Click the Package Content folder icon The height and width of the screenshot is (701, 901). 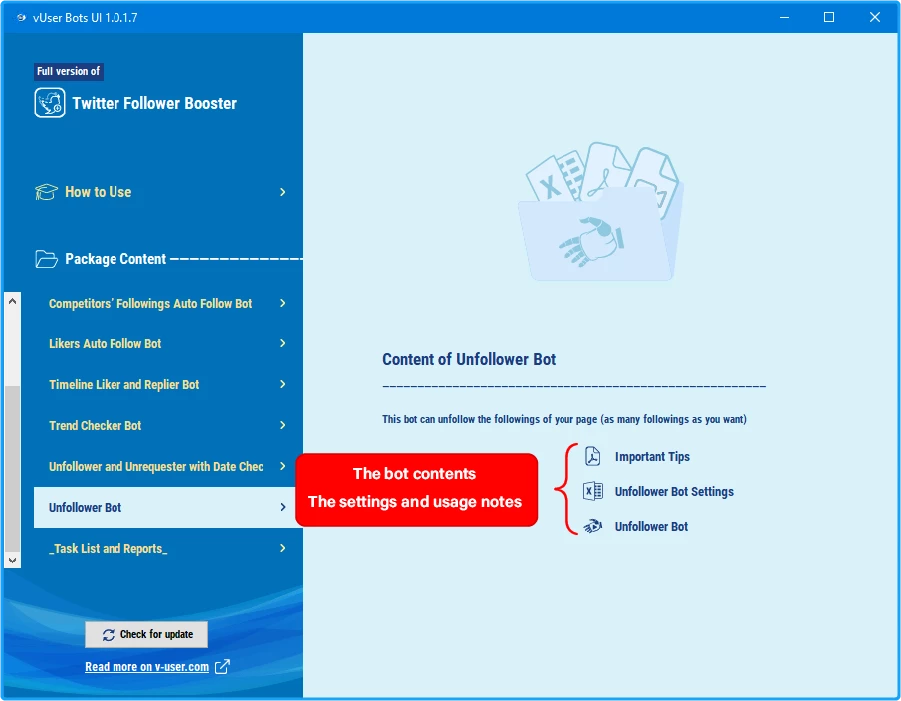point(46,259)
